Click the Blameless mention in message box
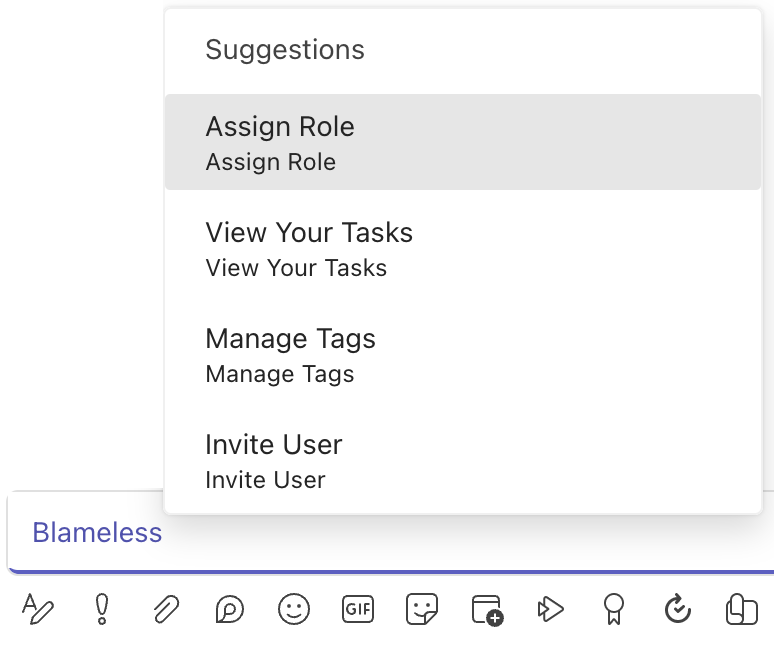 click(x=97, y=533)
